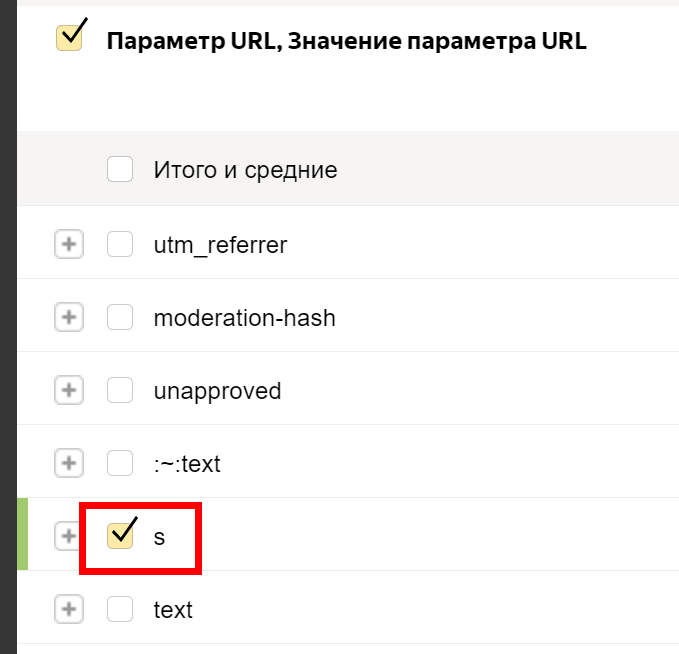Click the moderation-hash label
The width and height of the screenshot is (679, 654).
tap(244, 318)
